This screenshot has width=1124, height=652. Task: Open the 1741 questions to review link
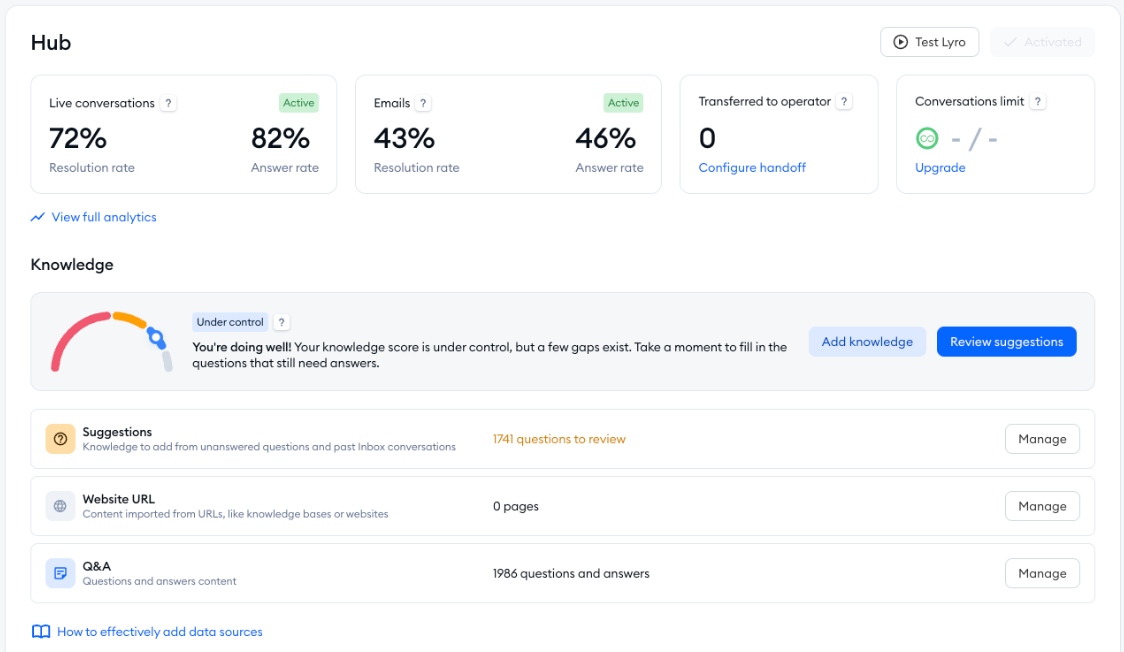tap(559, 438)
